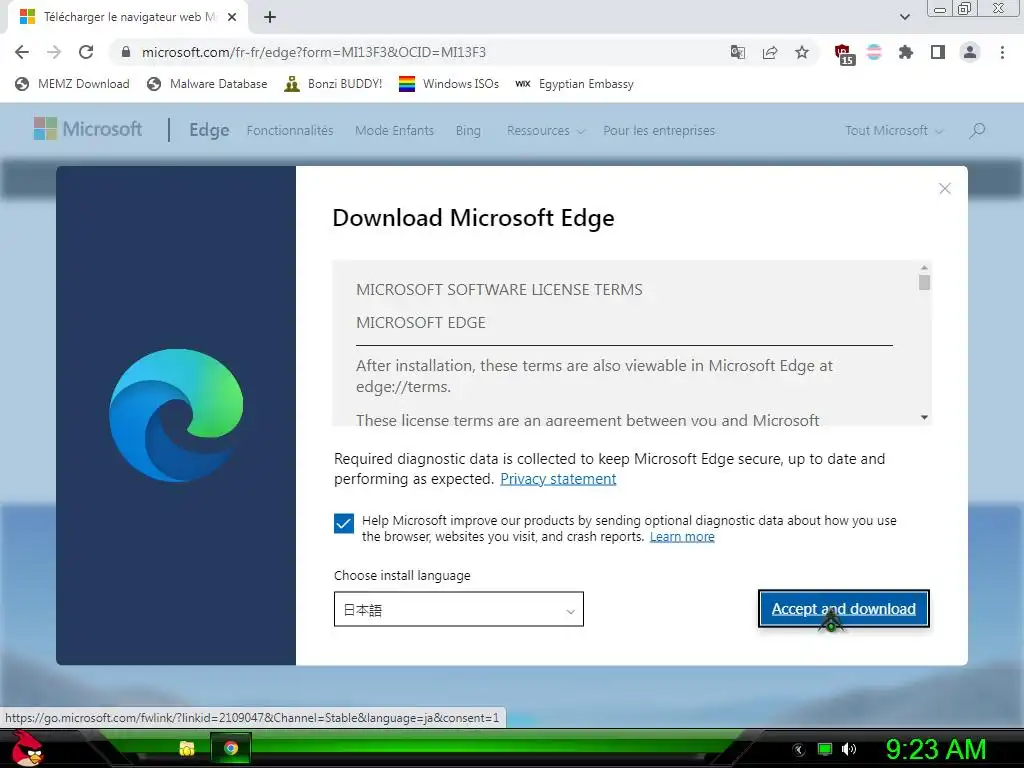Go back to the previous page
This screenshot has height=768, width=1024.
(22, 52)
